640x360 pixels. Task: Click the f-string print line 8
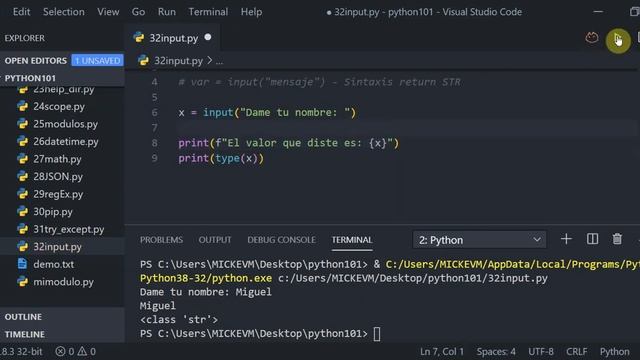coord(289,143)
